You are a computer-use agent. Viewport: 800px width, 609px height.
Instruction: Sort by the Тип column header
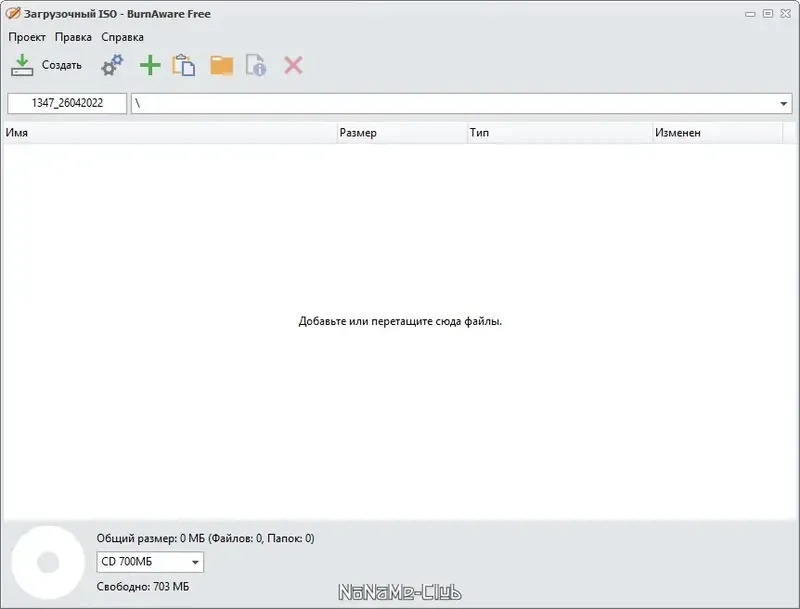[560, 133]
